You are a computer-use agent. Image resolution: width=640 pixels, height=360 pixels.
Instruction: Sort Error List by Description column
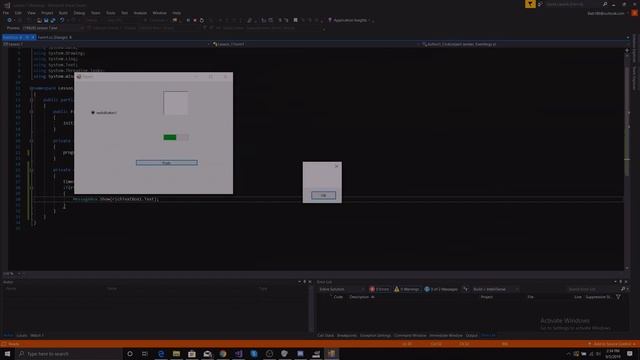tap(359, 297)
